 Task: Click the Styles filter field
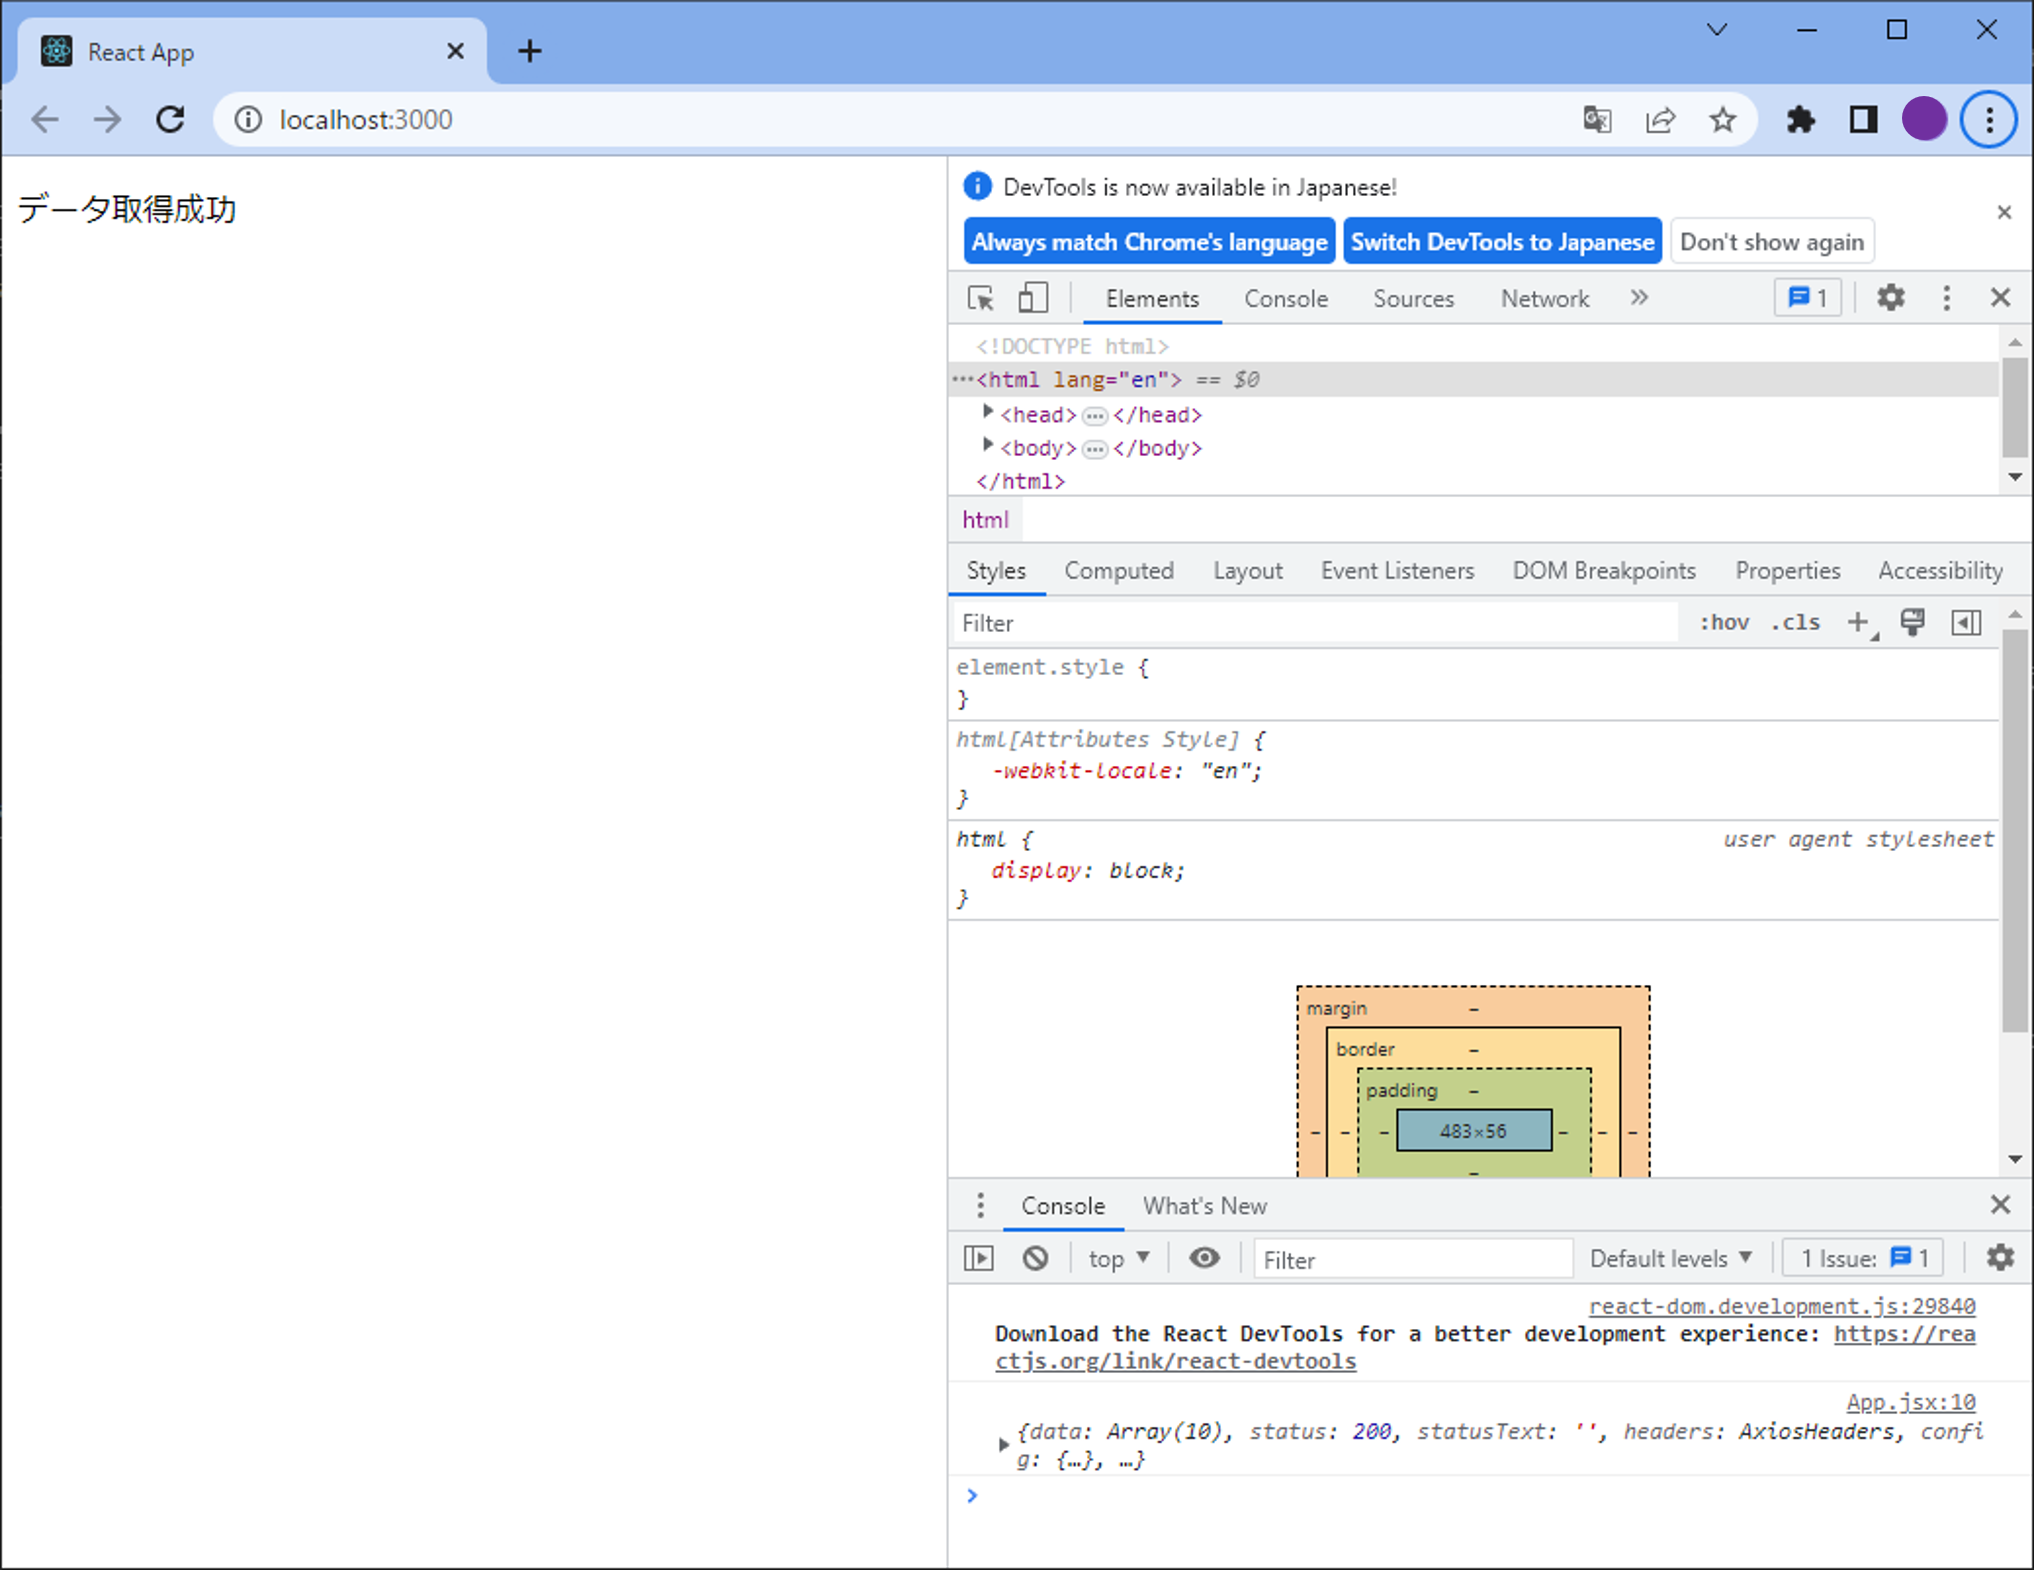click(x=1315, y=623)
